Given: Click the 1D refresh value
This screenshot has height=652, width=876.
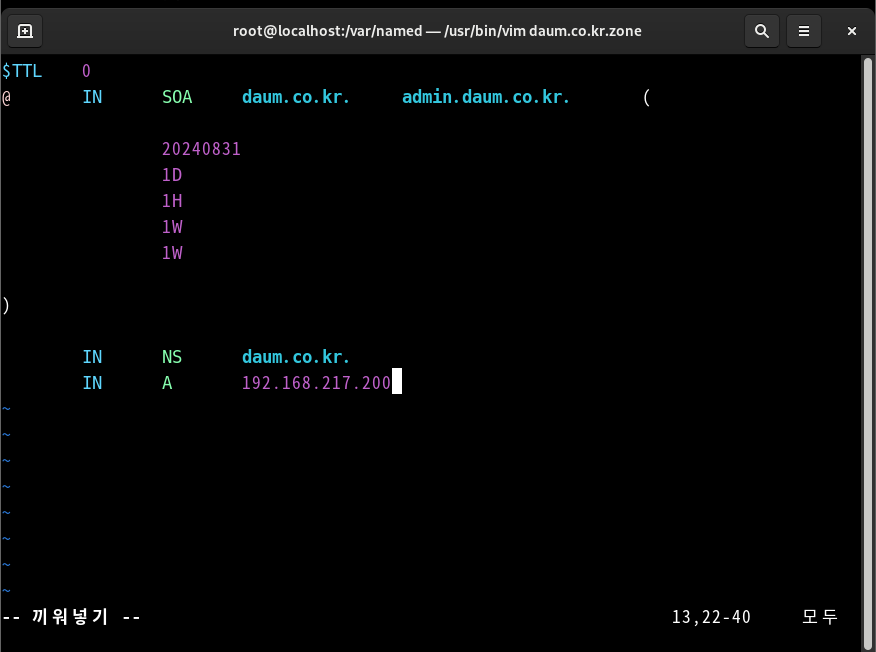Looking at the screenshot, I should click(x=172, y=175).
